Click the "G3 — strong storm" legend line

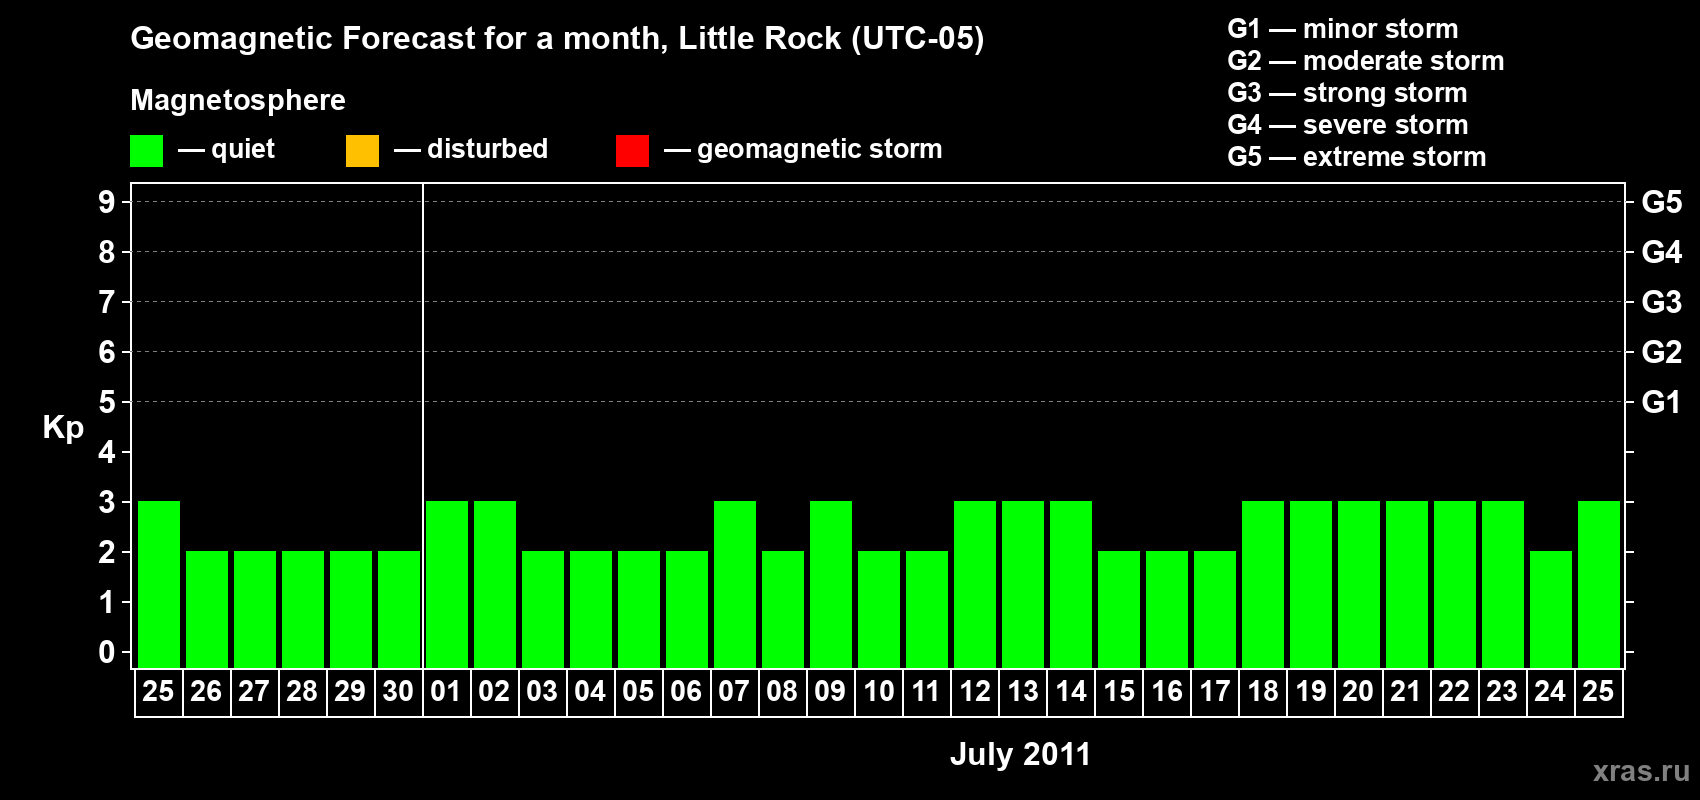pos(1347,93)
